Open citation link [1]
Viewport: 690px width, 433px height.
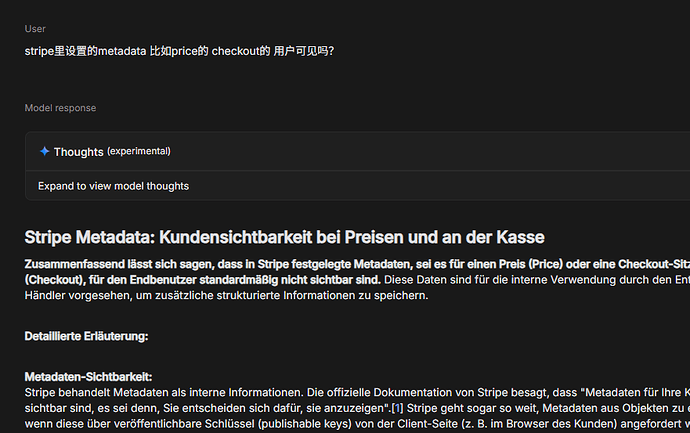[397, 408]
